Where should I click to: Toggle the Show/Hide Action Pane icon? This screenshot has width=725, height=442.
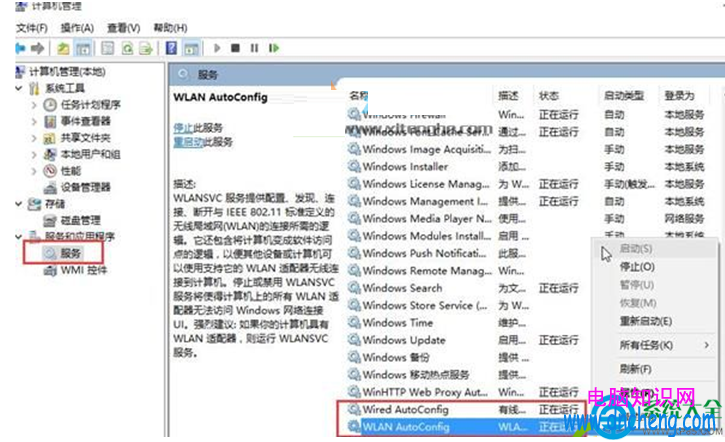click(x=191, y=48)
